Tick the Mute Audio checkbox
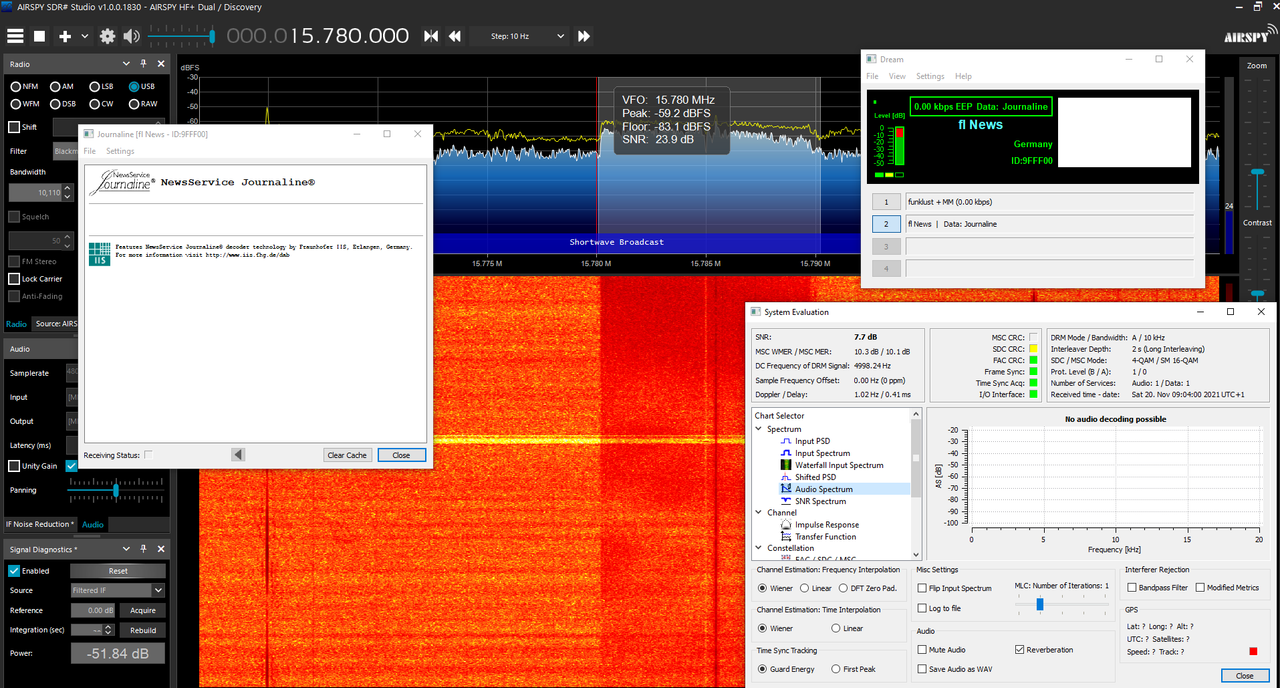Screen dimensions: 1280x688 click(x=942, y=650)
